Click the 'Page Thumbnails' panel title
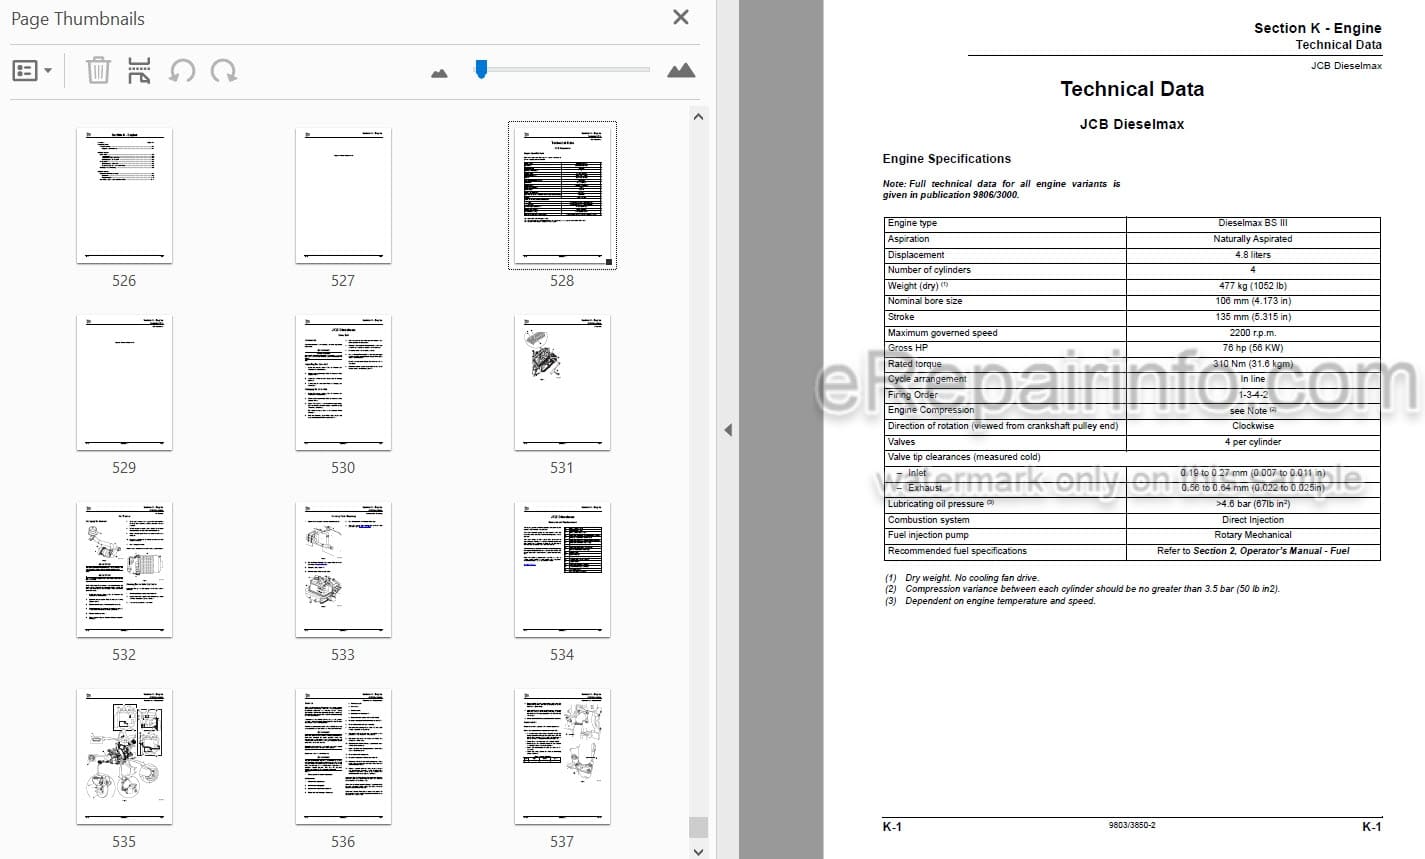1425x859 pixels. pyautogui.click(x=77, y=19)
